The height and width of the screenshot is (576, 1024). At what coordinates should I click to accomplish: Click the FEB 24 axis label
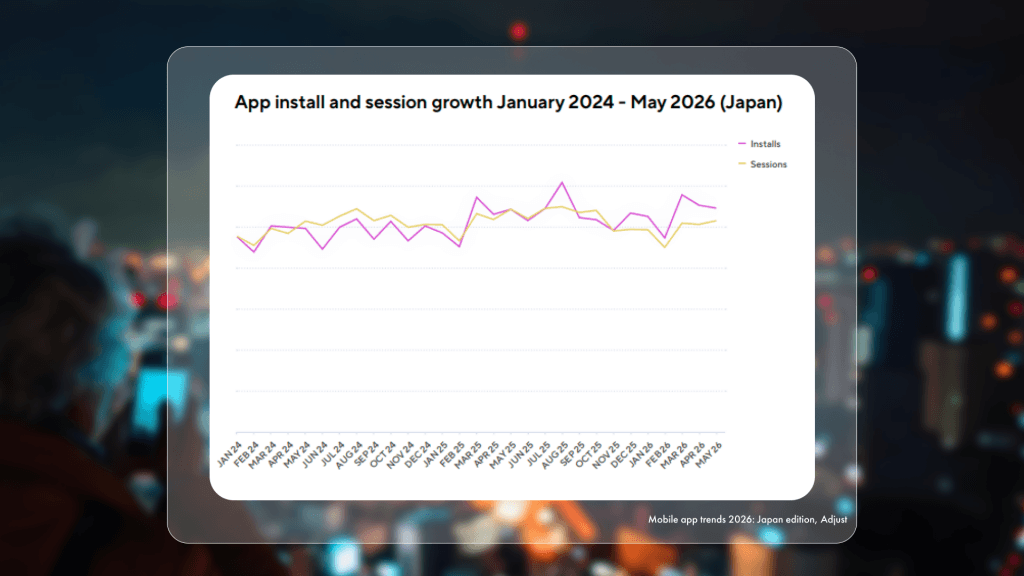coord(246,454)
